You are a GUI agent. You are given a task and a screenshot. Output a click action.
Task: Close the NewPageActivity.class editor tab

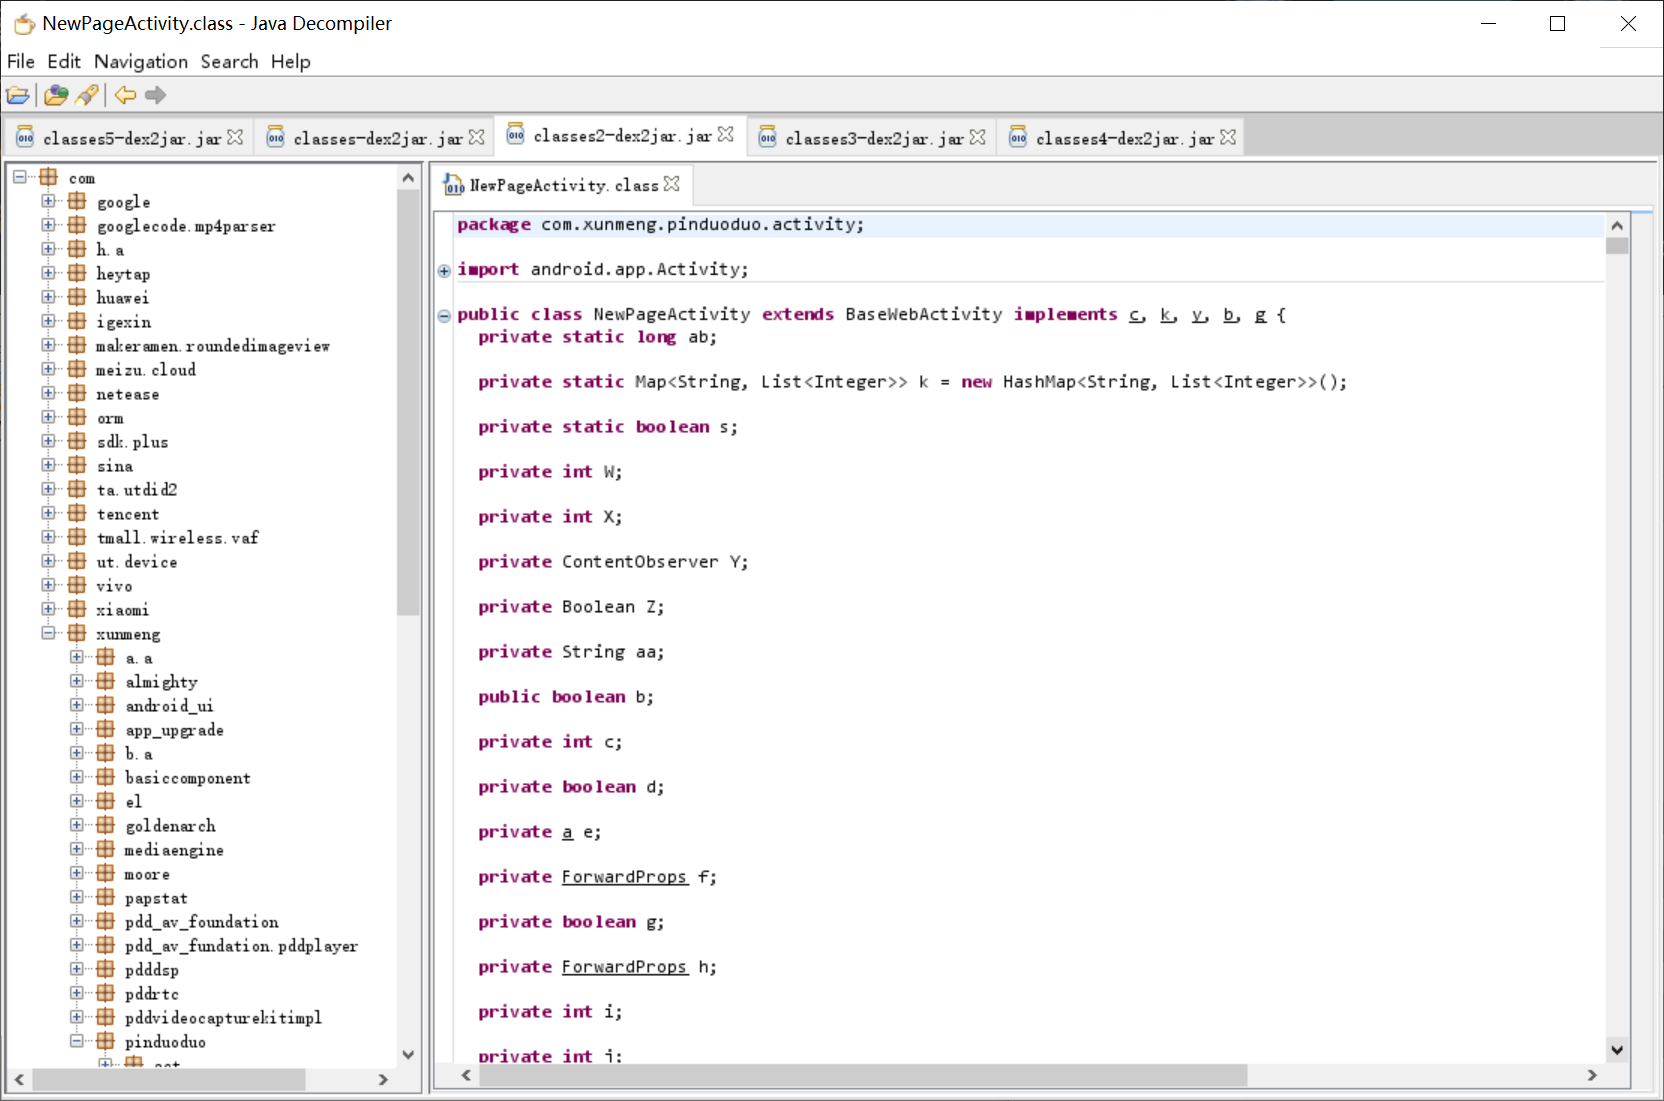tap(672, 184)
